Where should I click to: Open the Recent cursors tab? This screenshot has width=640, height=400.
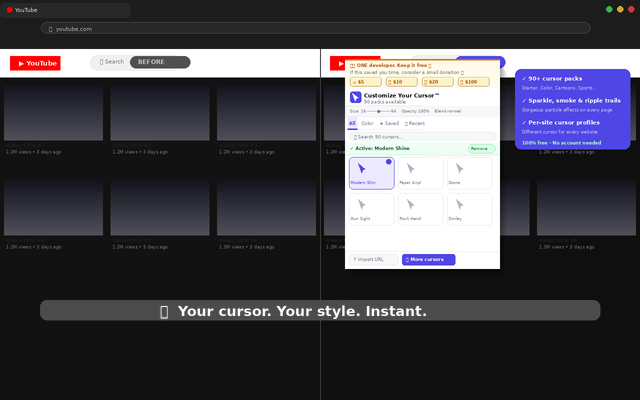coord(415,123)
